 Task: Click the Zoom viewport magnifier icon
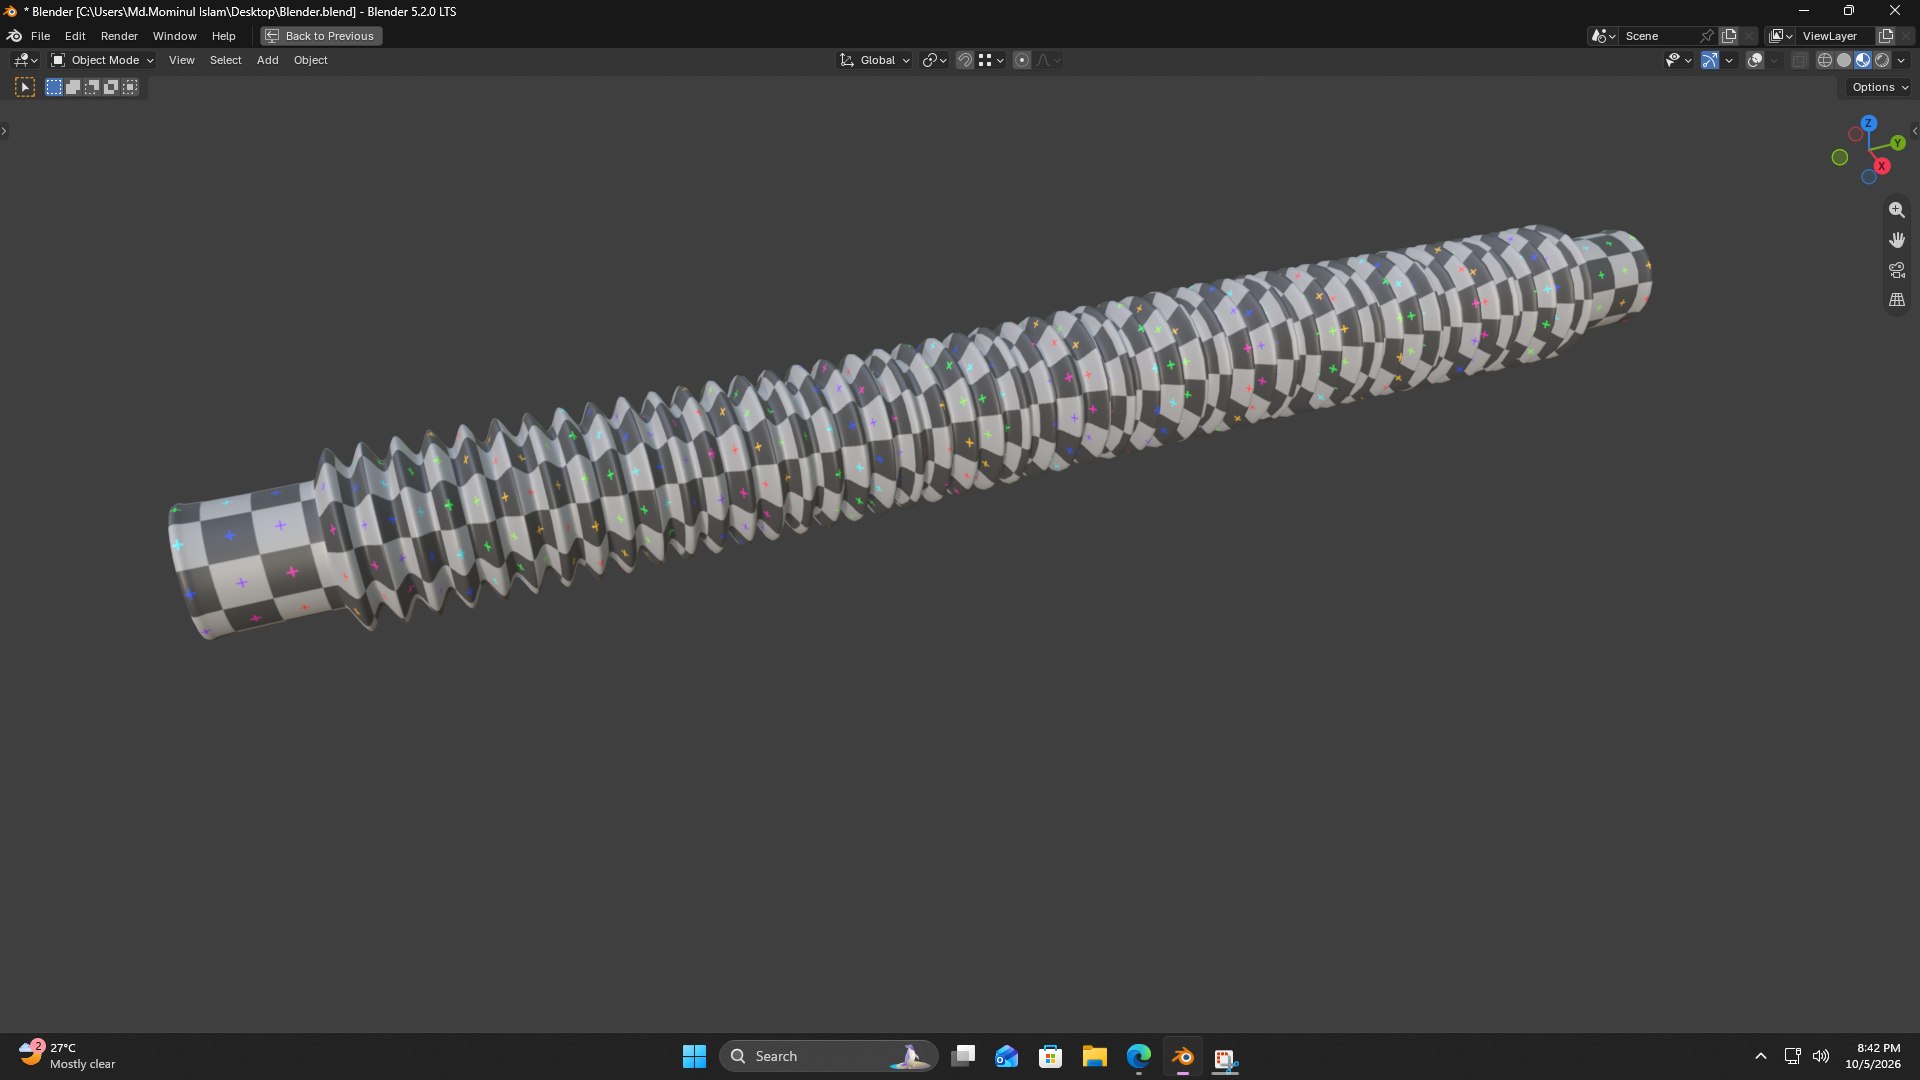[x=1896, y=210]
